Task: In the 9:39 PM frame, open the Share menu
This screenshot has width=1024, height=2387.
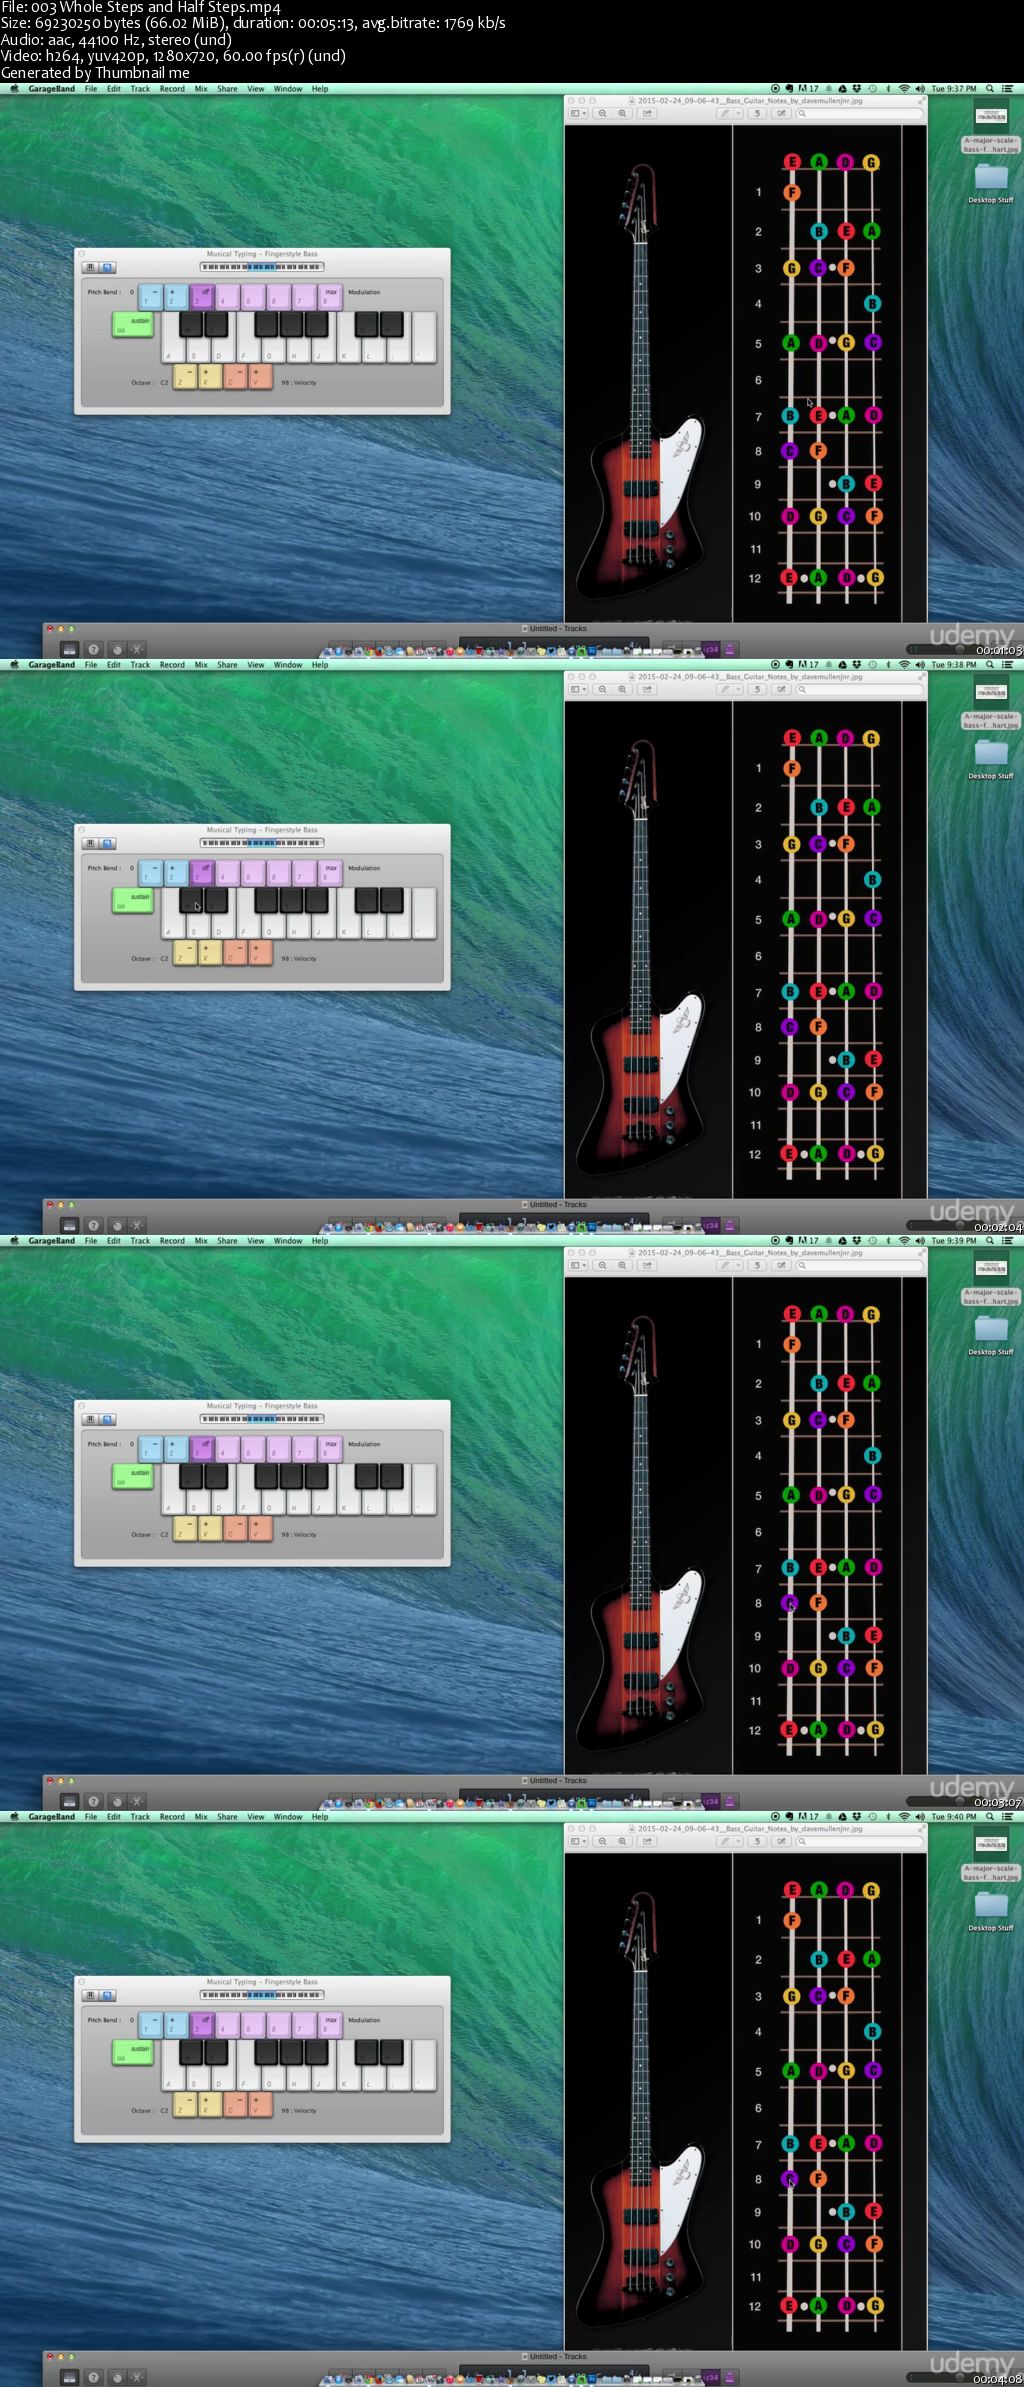Action: point(228,1241)
